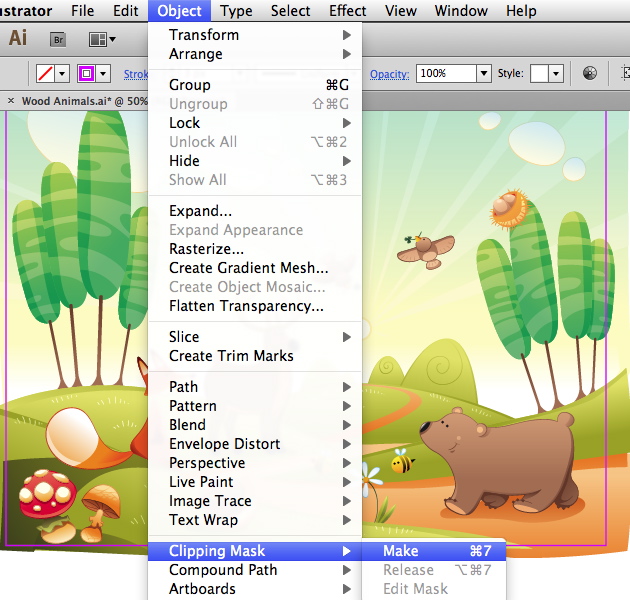Expand the Blend submenu
This screenshot has width=630, height=600.
coord(255,425)
